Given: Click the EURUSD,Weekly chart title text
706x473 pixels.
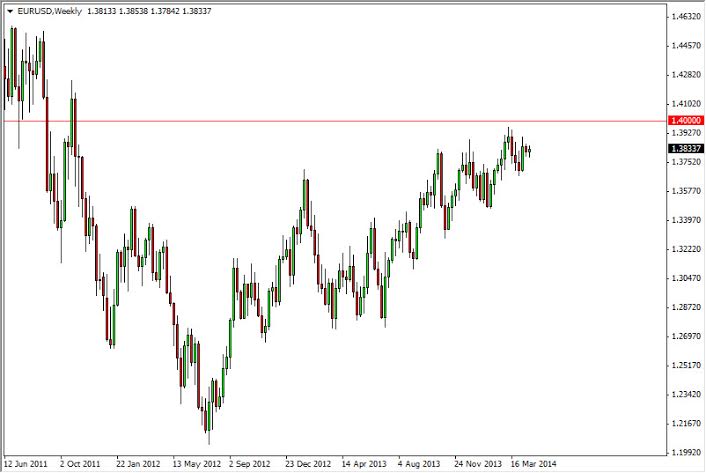Looking at the screenshot, I should click(50, 11).
